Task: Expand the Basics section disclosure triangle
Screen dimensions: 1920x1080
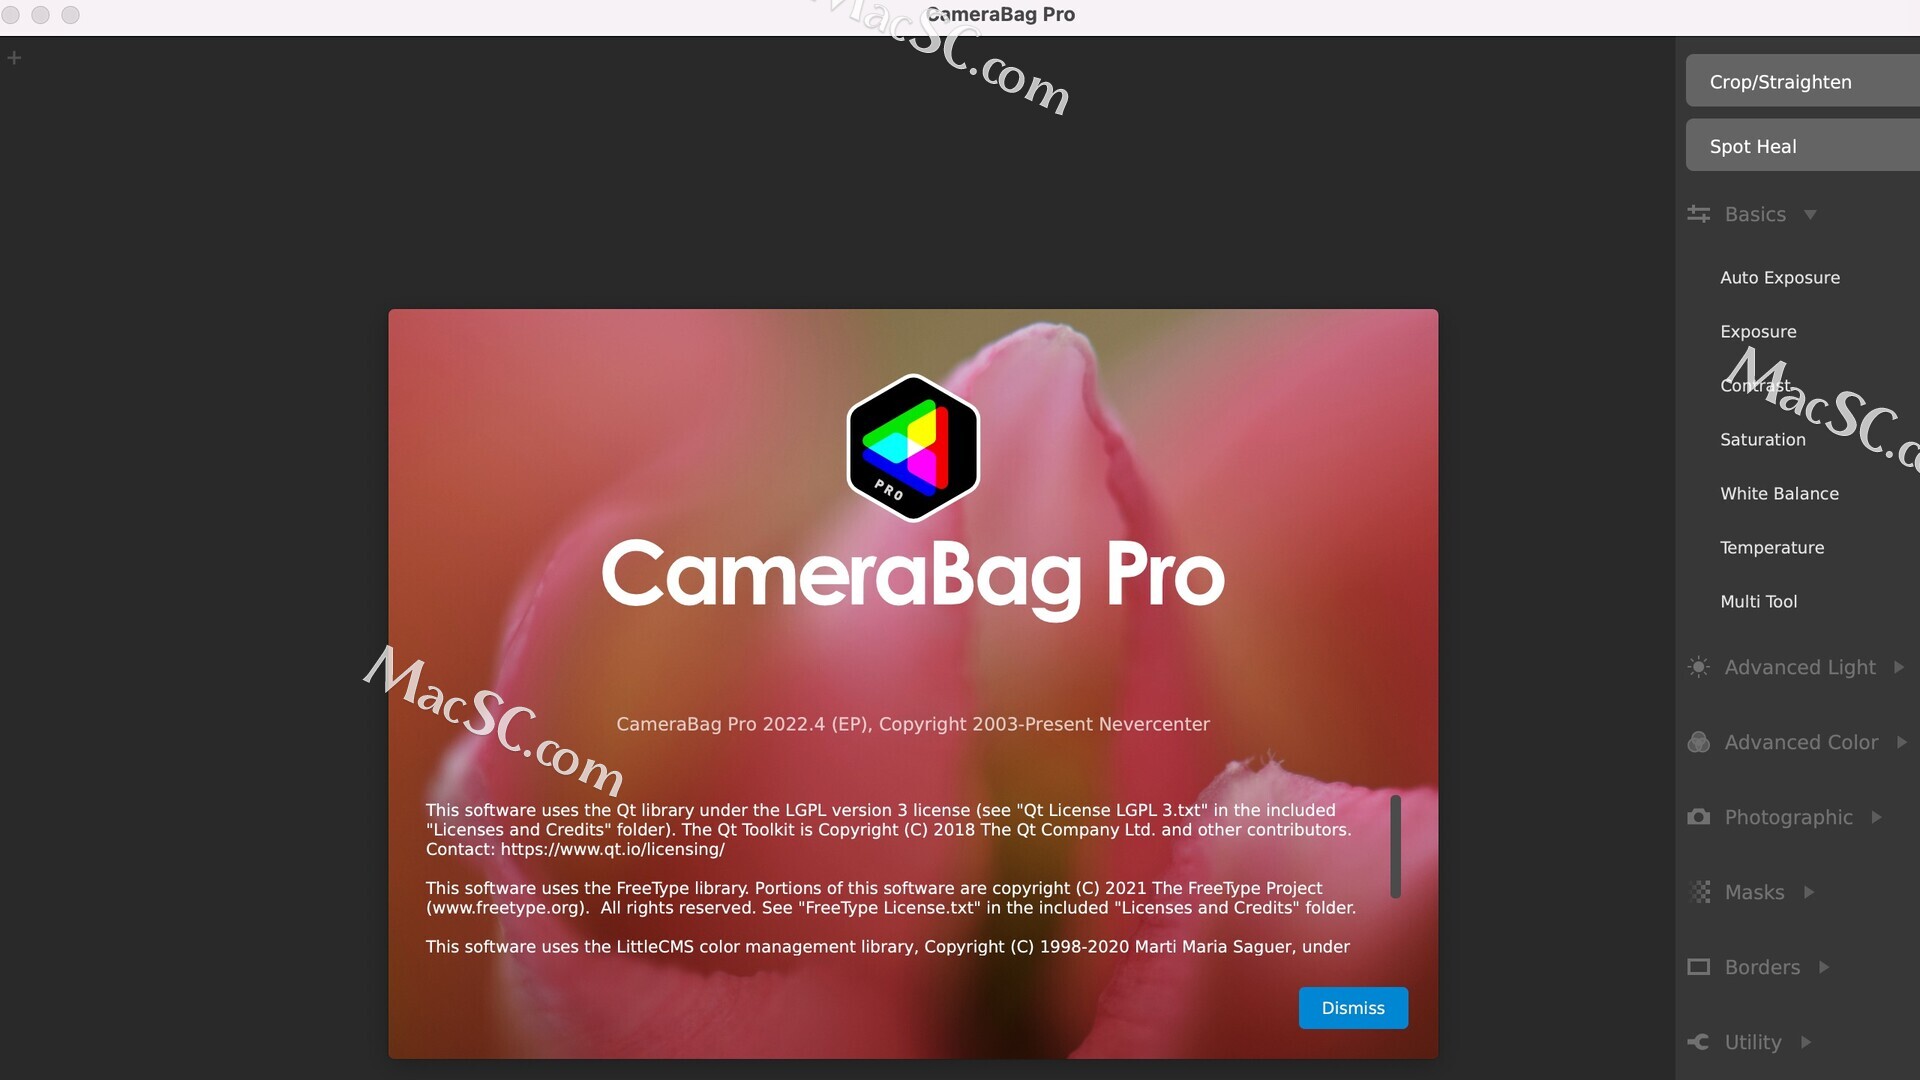Action: click(1811, 214)
